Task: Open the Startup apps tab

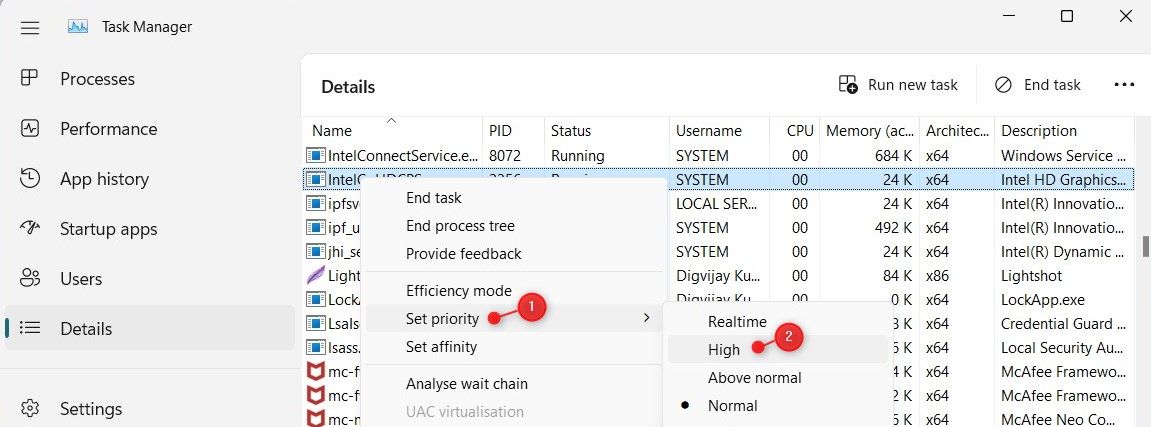Action: [150, 229]
